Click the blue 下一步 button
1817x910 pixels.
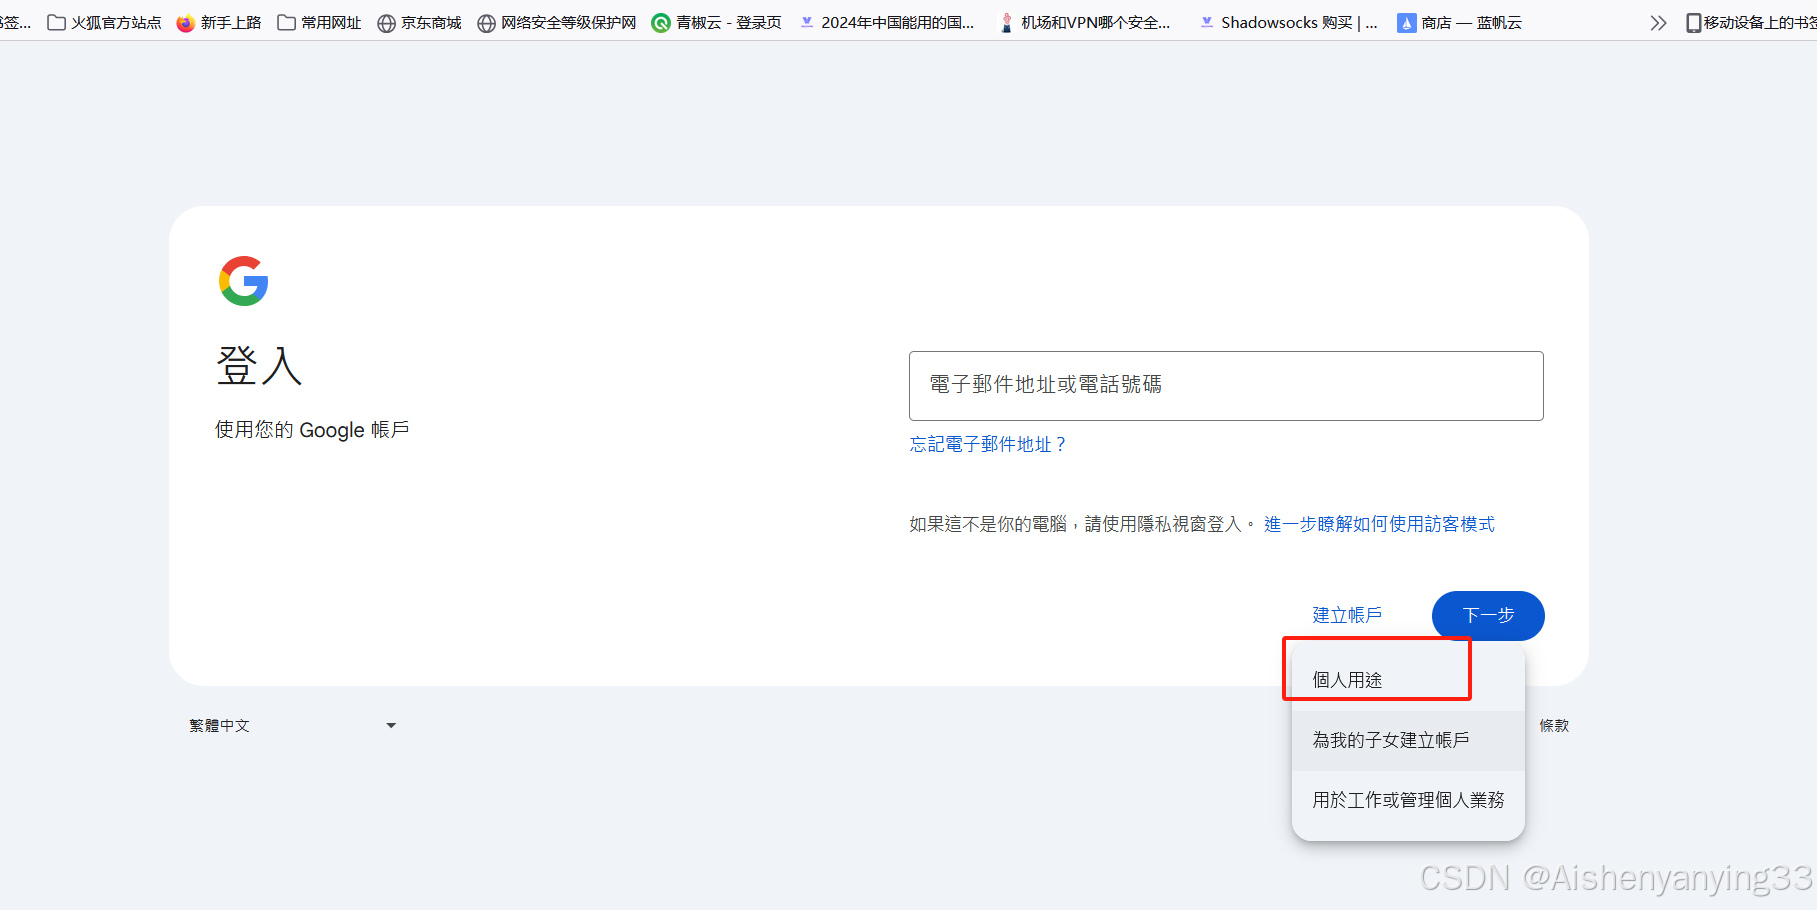pyautogui.click(x=1488, y=615)
